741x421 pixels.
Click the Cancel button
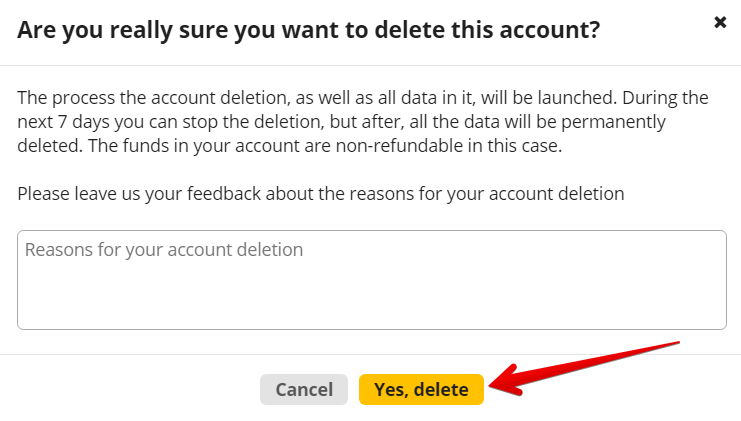(303, 389)
